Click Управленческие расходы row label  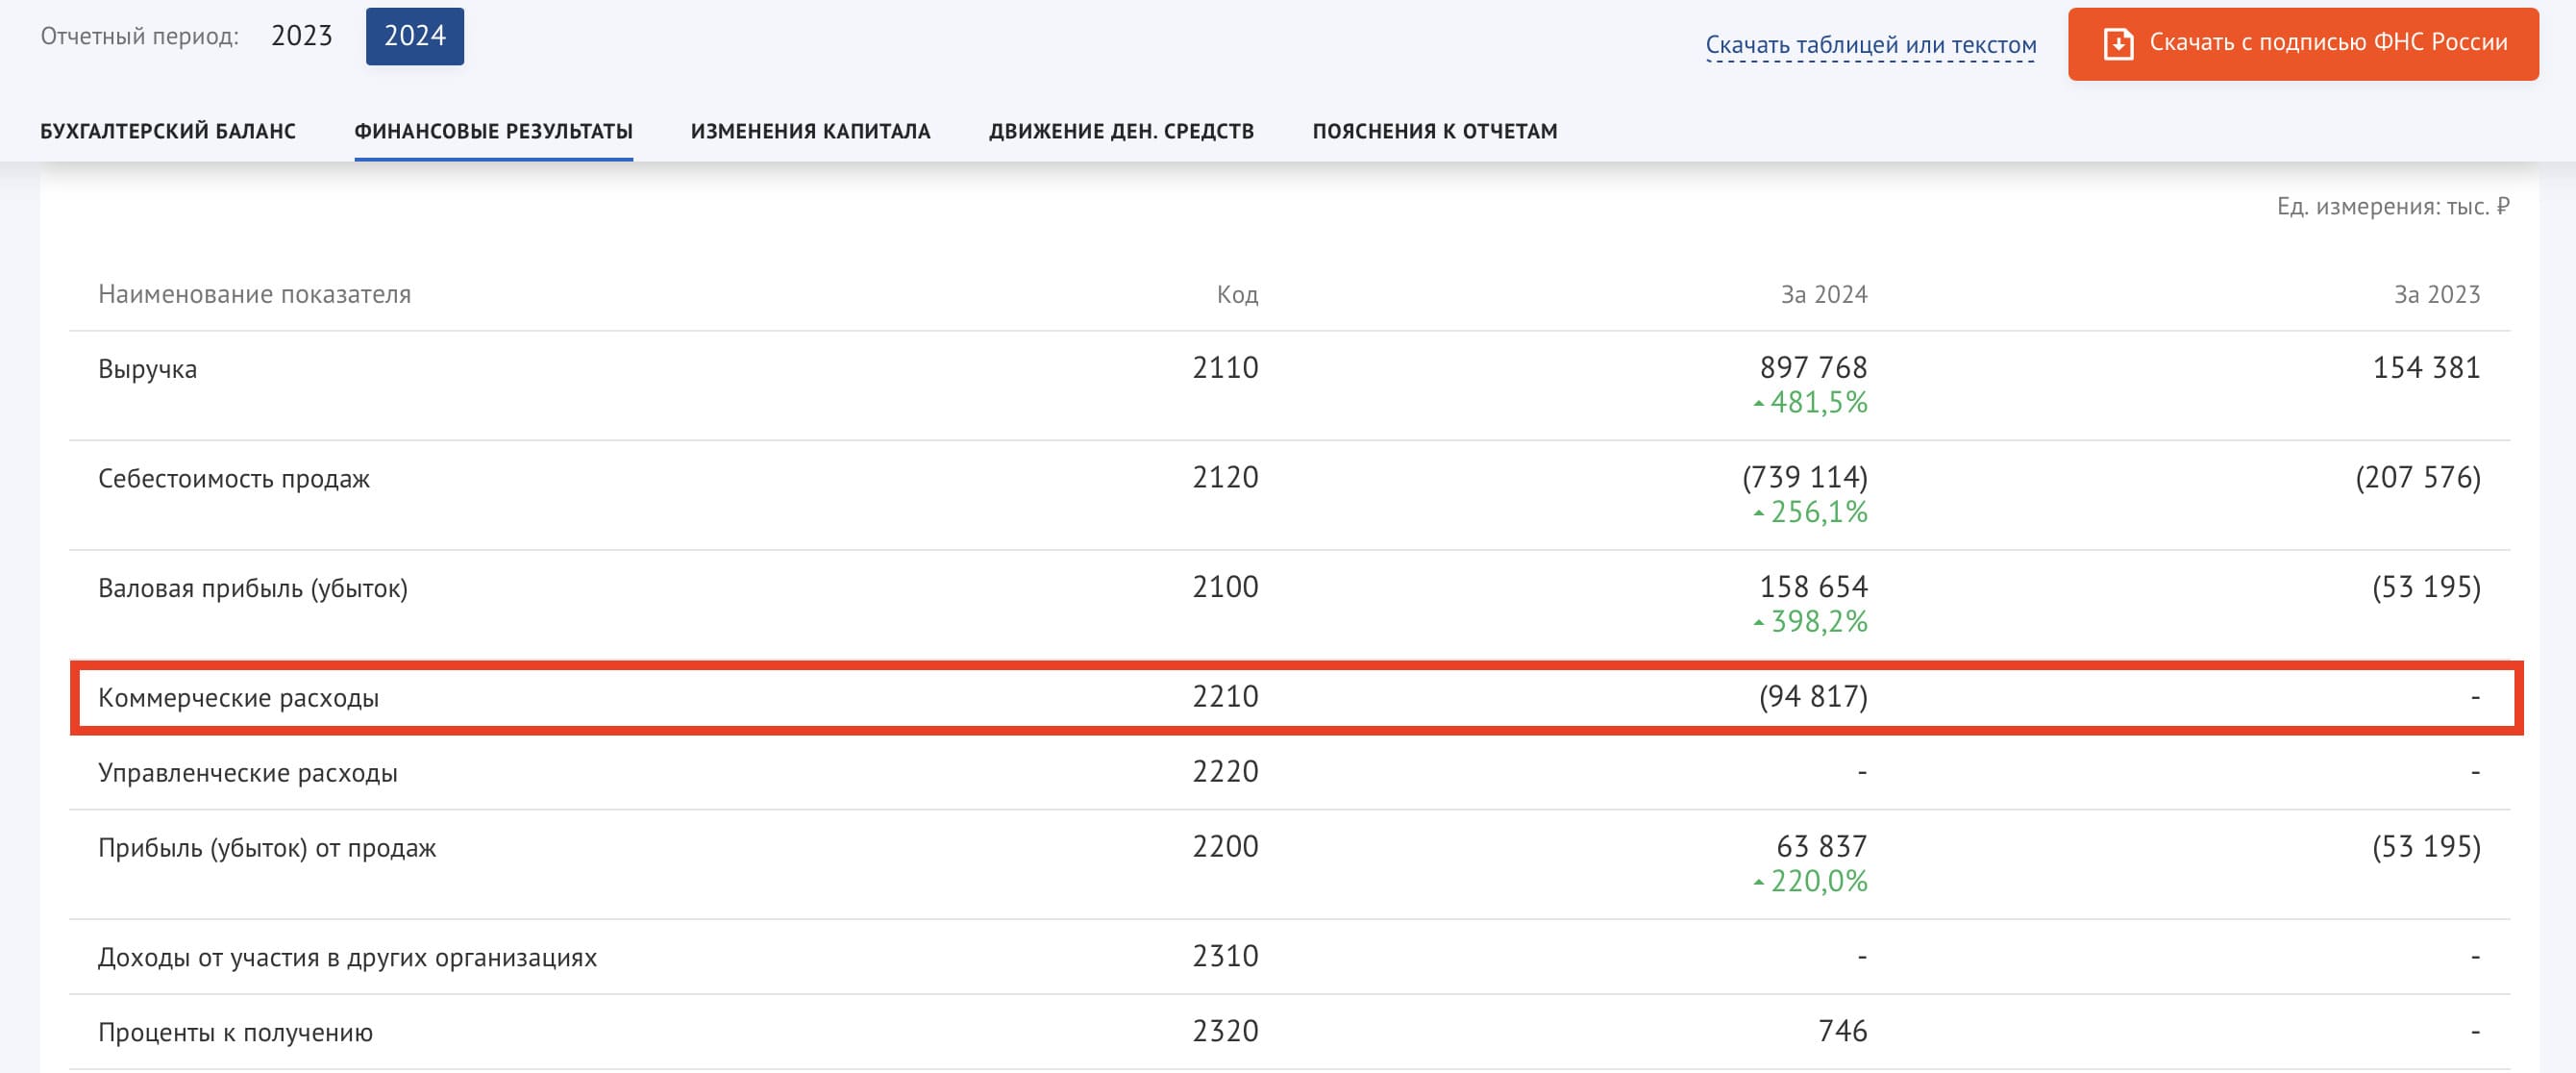tap(248, 773)
